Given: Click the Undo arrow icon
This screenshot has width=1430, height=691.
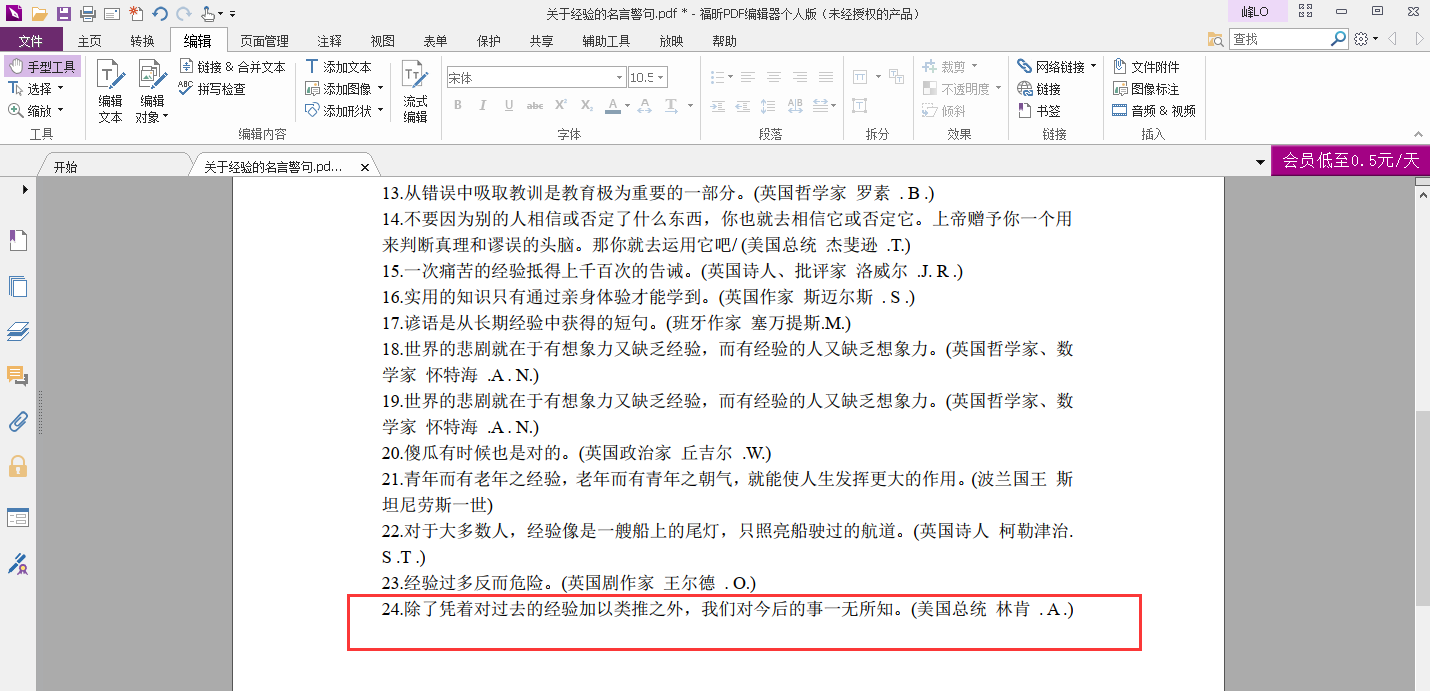Looking at the screenshot, I should (x=160, y=14).
